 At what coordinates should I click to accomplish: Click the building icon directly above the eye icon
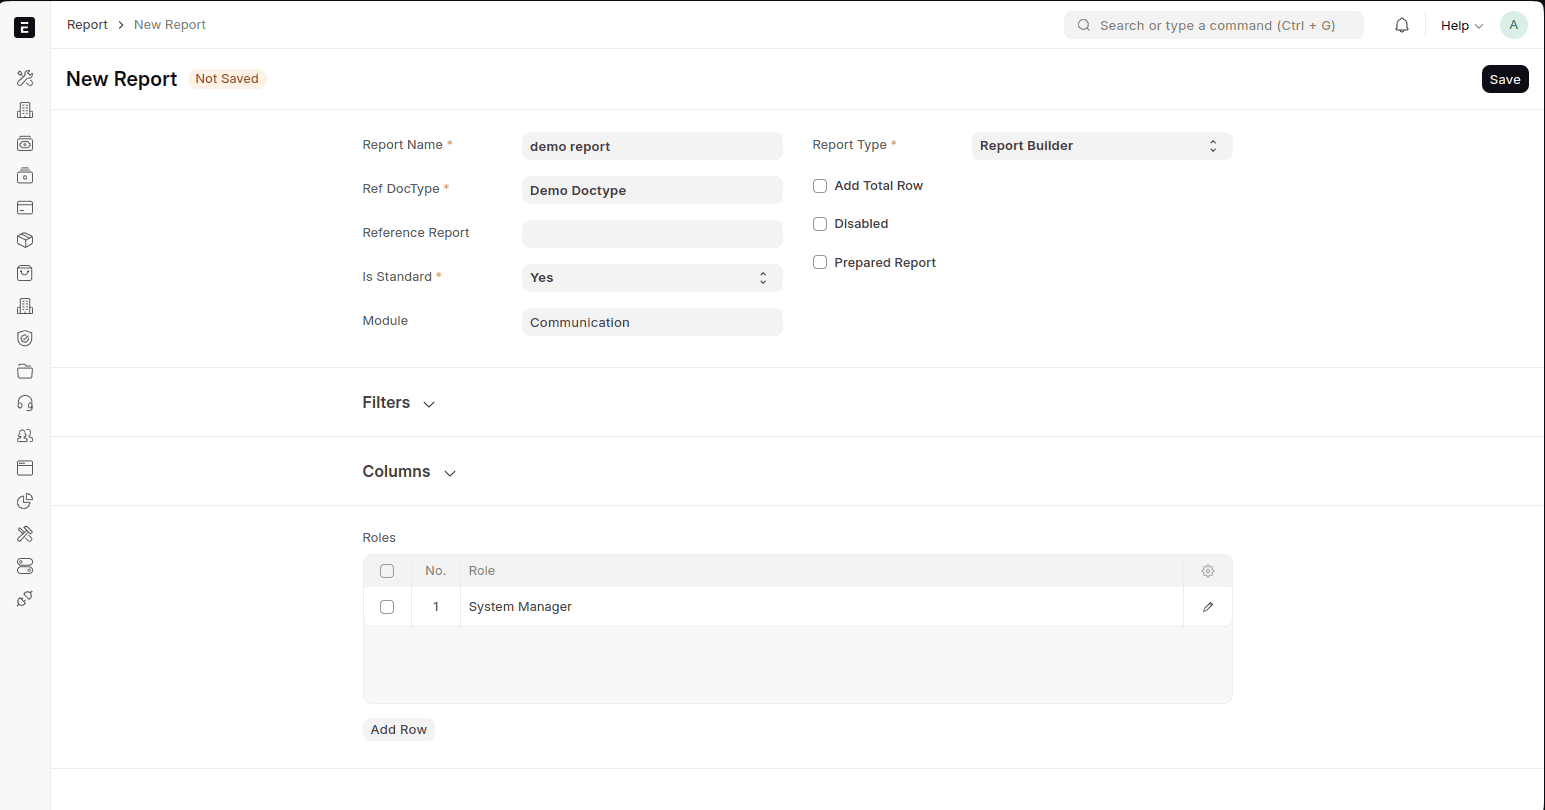25,110
